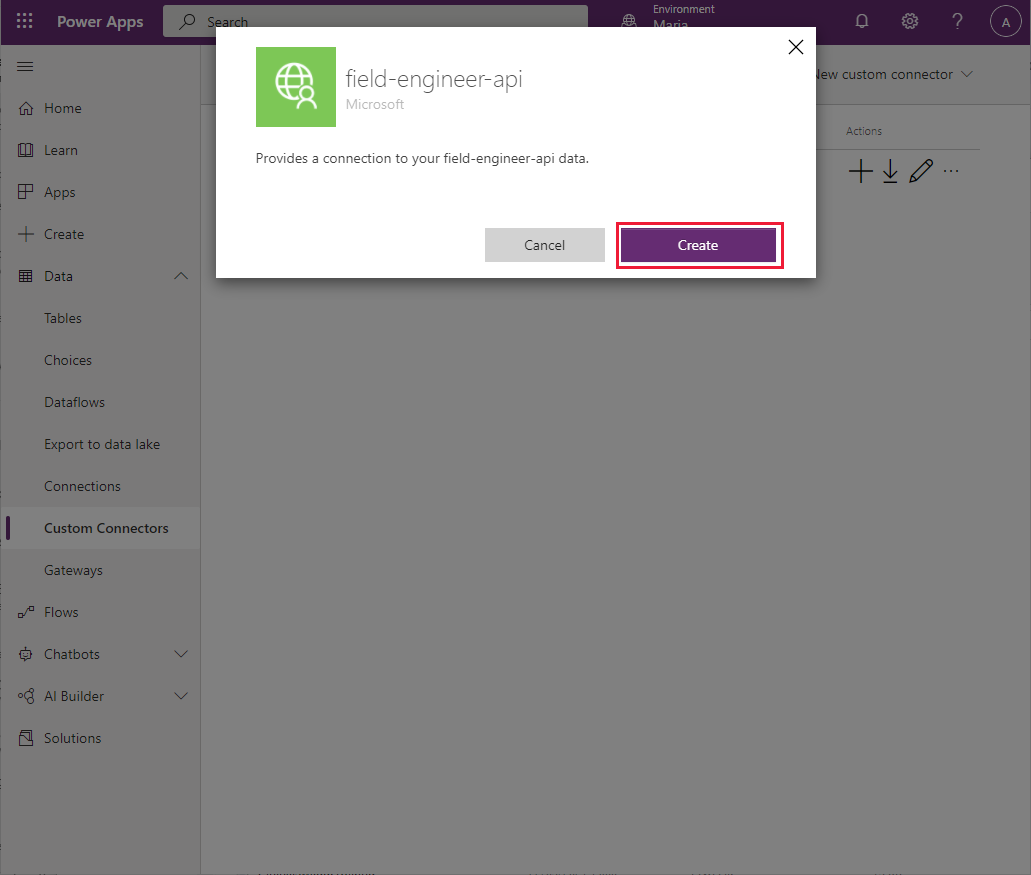Click the field-engineer-api dialog title
1031x875 pixels.
point(434,79)
